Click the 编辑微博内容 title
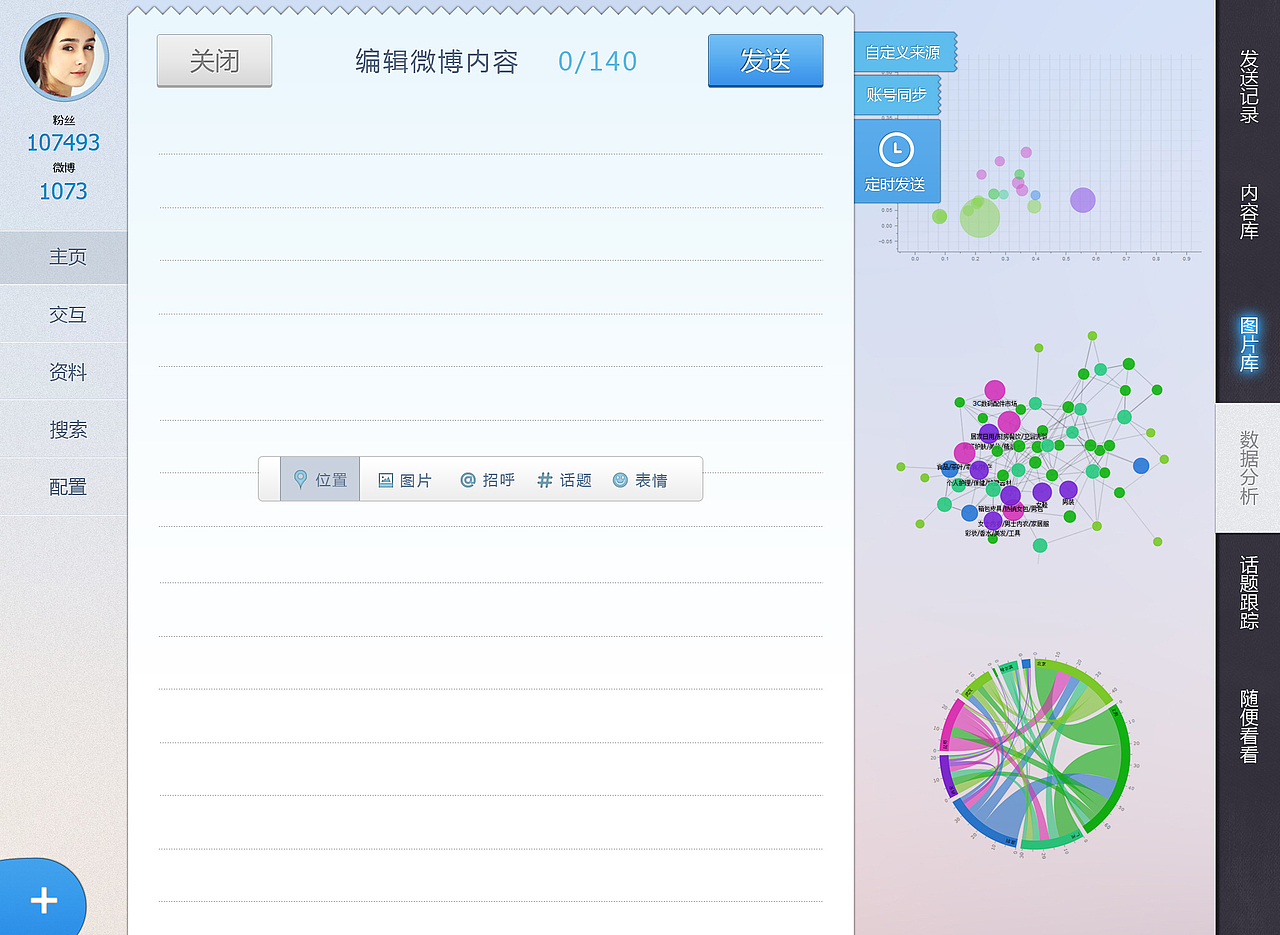Screen dimensions: 1280x935 tap(437, 61)
